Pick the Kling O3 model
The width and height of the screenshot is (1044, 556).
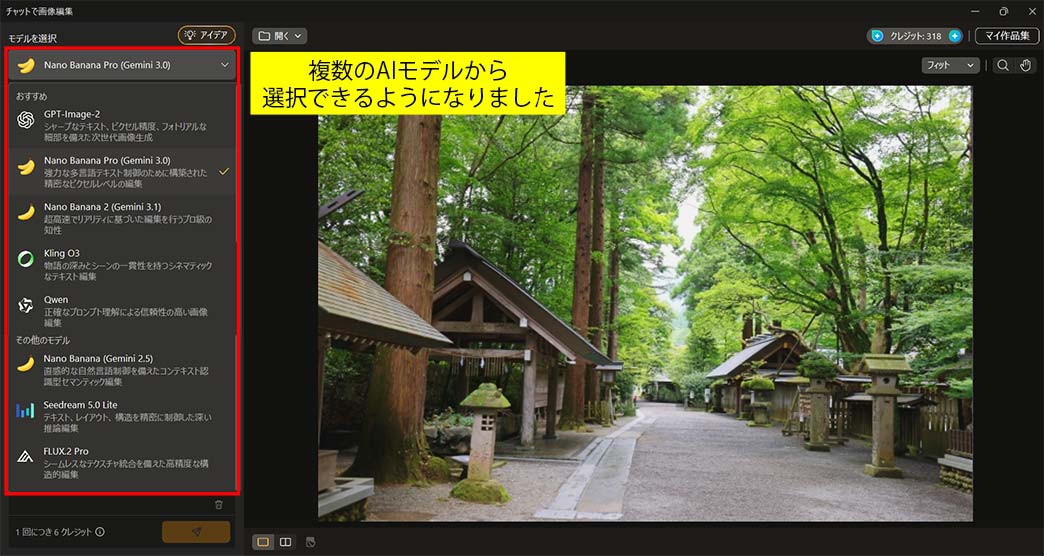coord(122,265)
